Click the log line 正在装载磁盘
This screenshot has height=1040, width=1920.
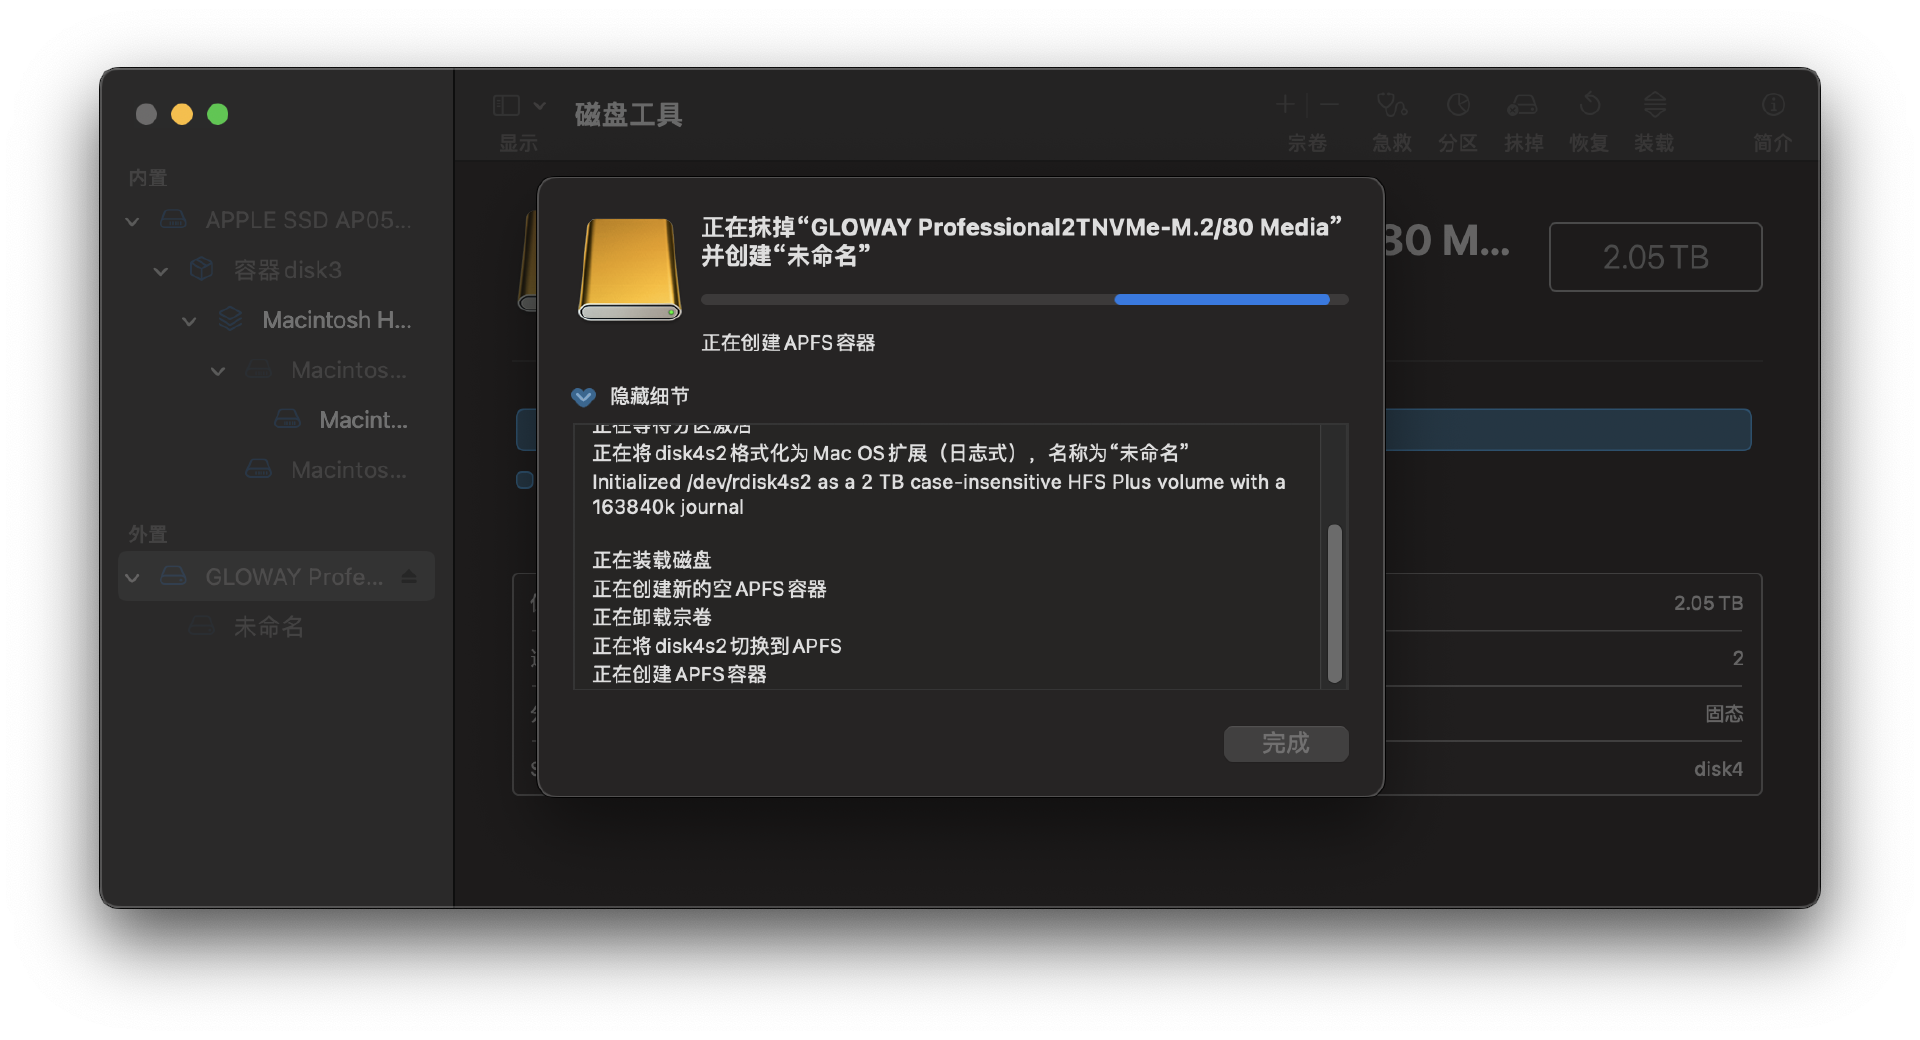click(652, 560)
